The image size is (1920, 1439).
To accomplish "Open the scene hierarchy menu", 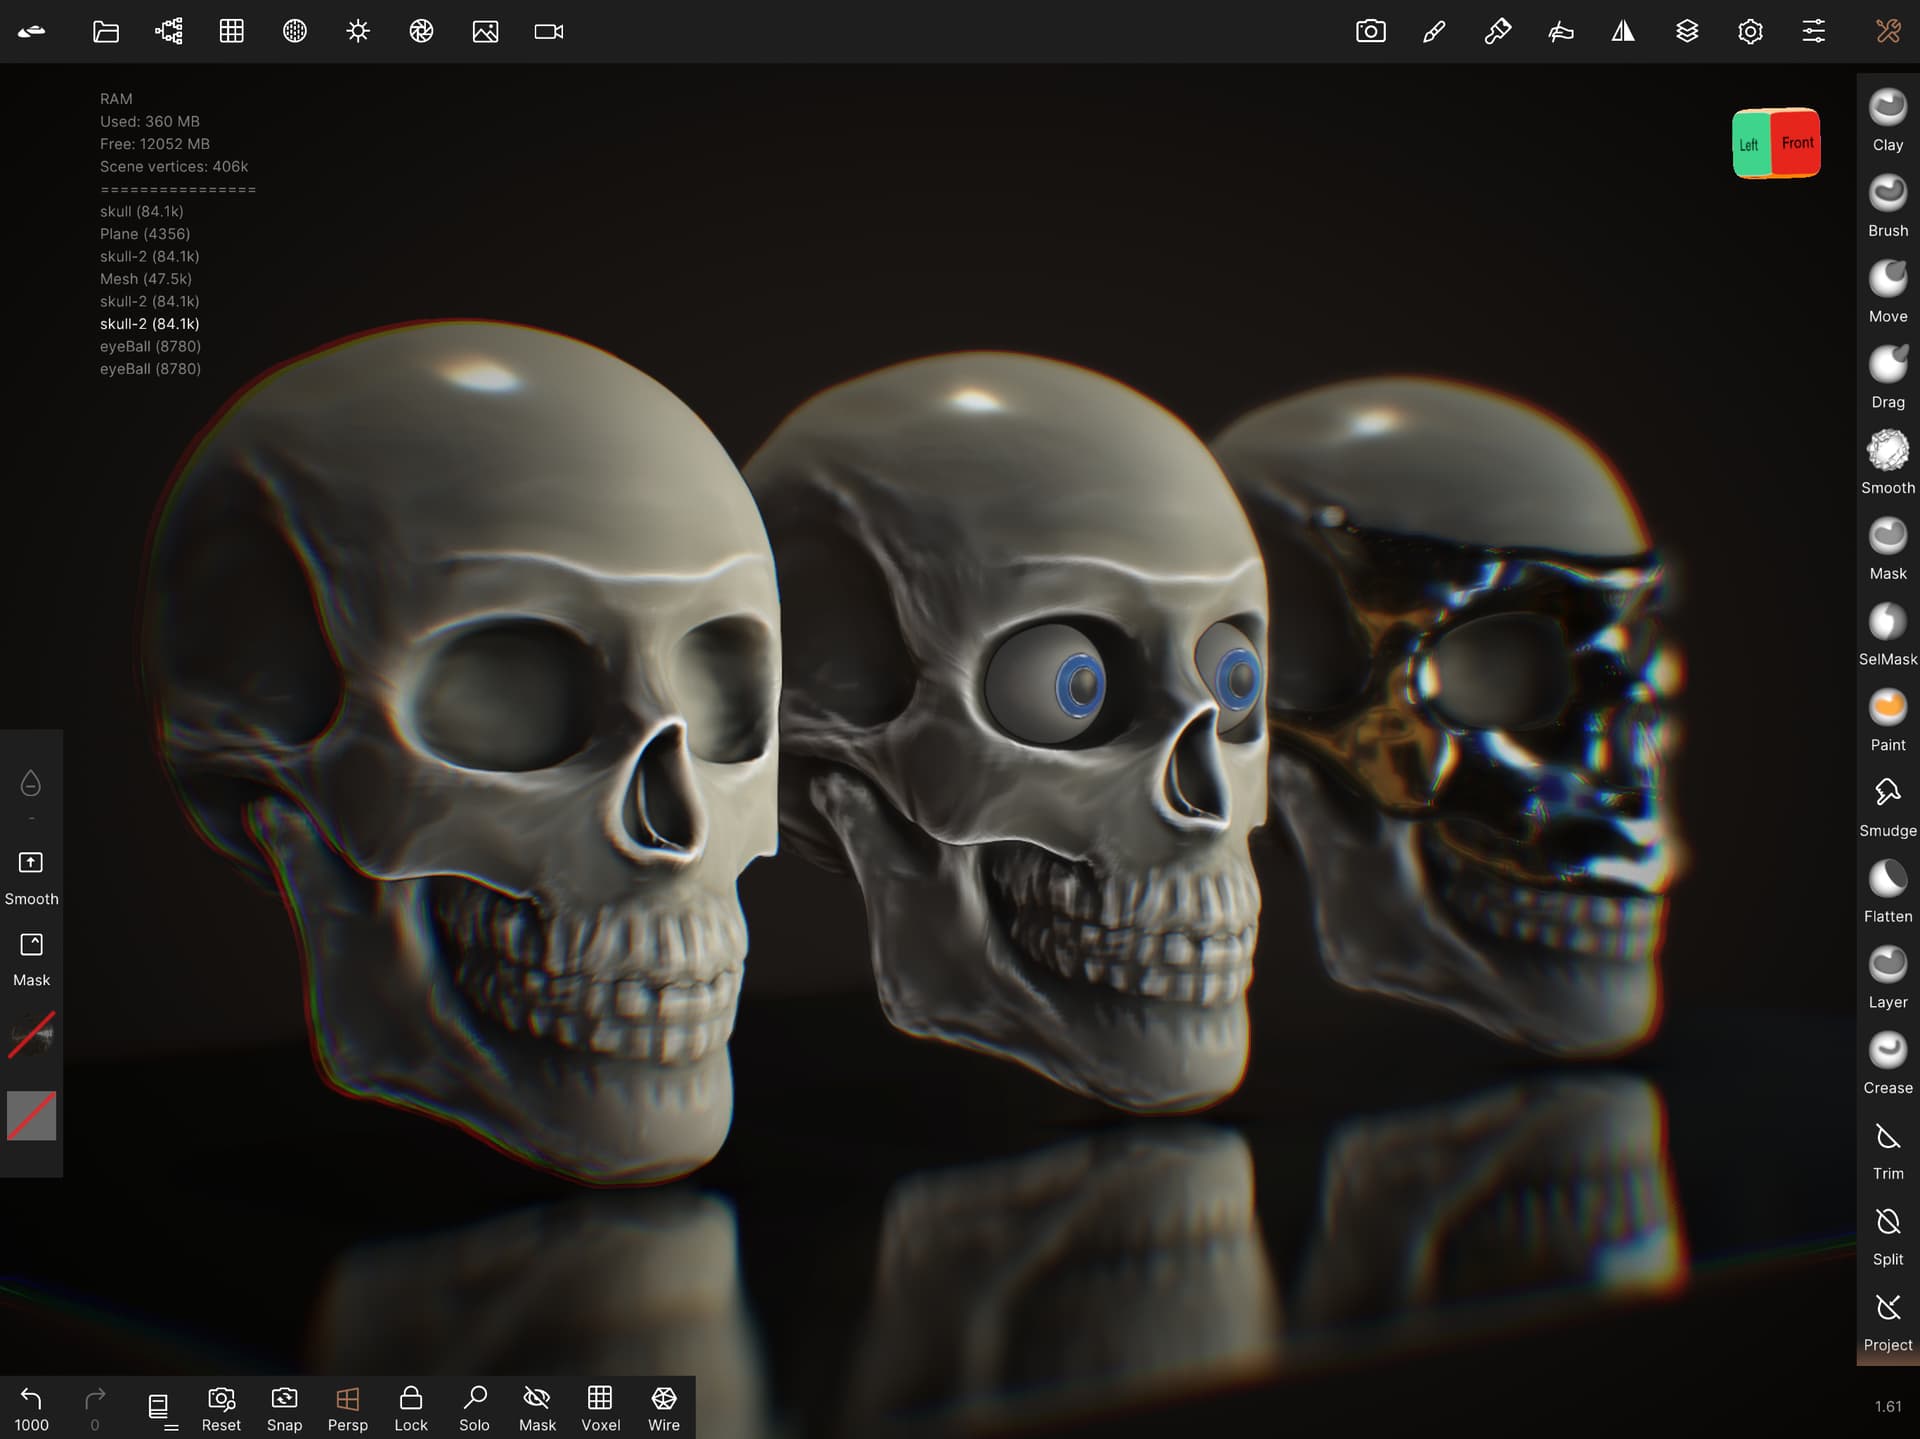I will coord(169,31).
